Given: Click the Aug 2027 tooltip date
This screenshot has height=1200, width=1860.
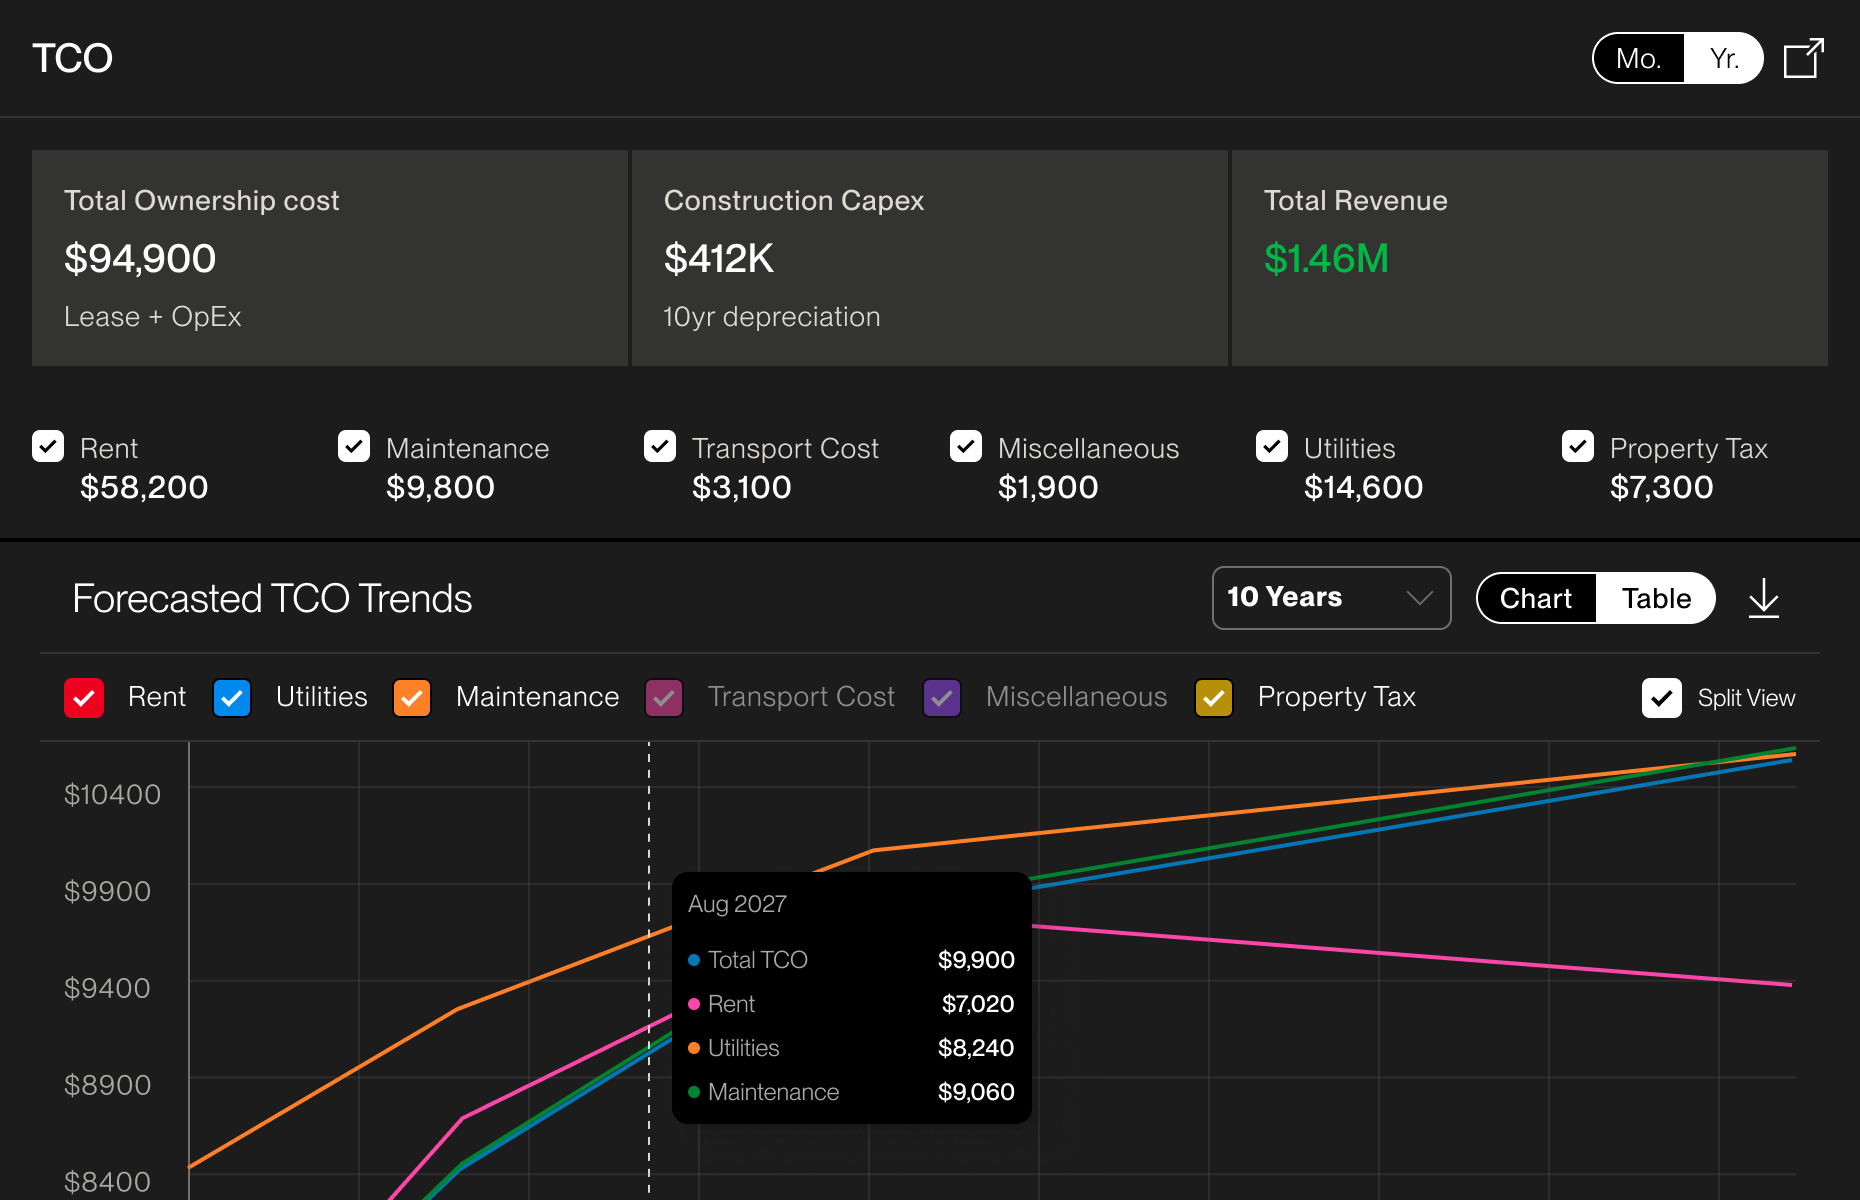Looking at the screenshot, I should tap(737, 904).
